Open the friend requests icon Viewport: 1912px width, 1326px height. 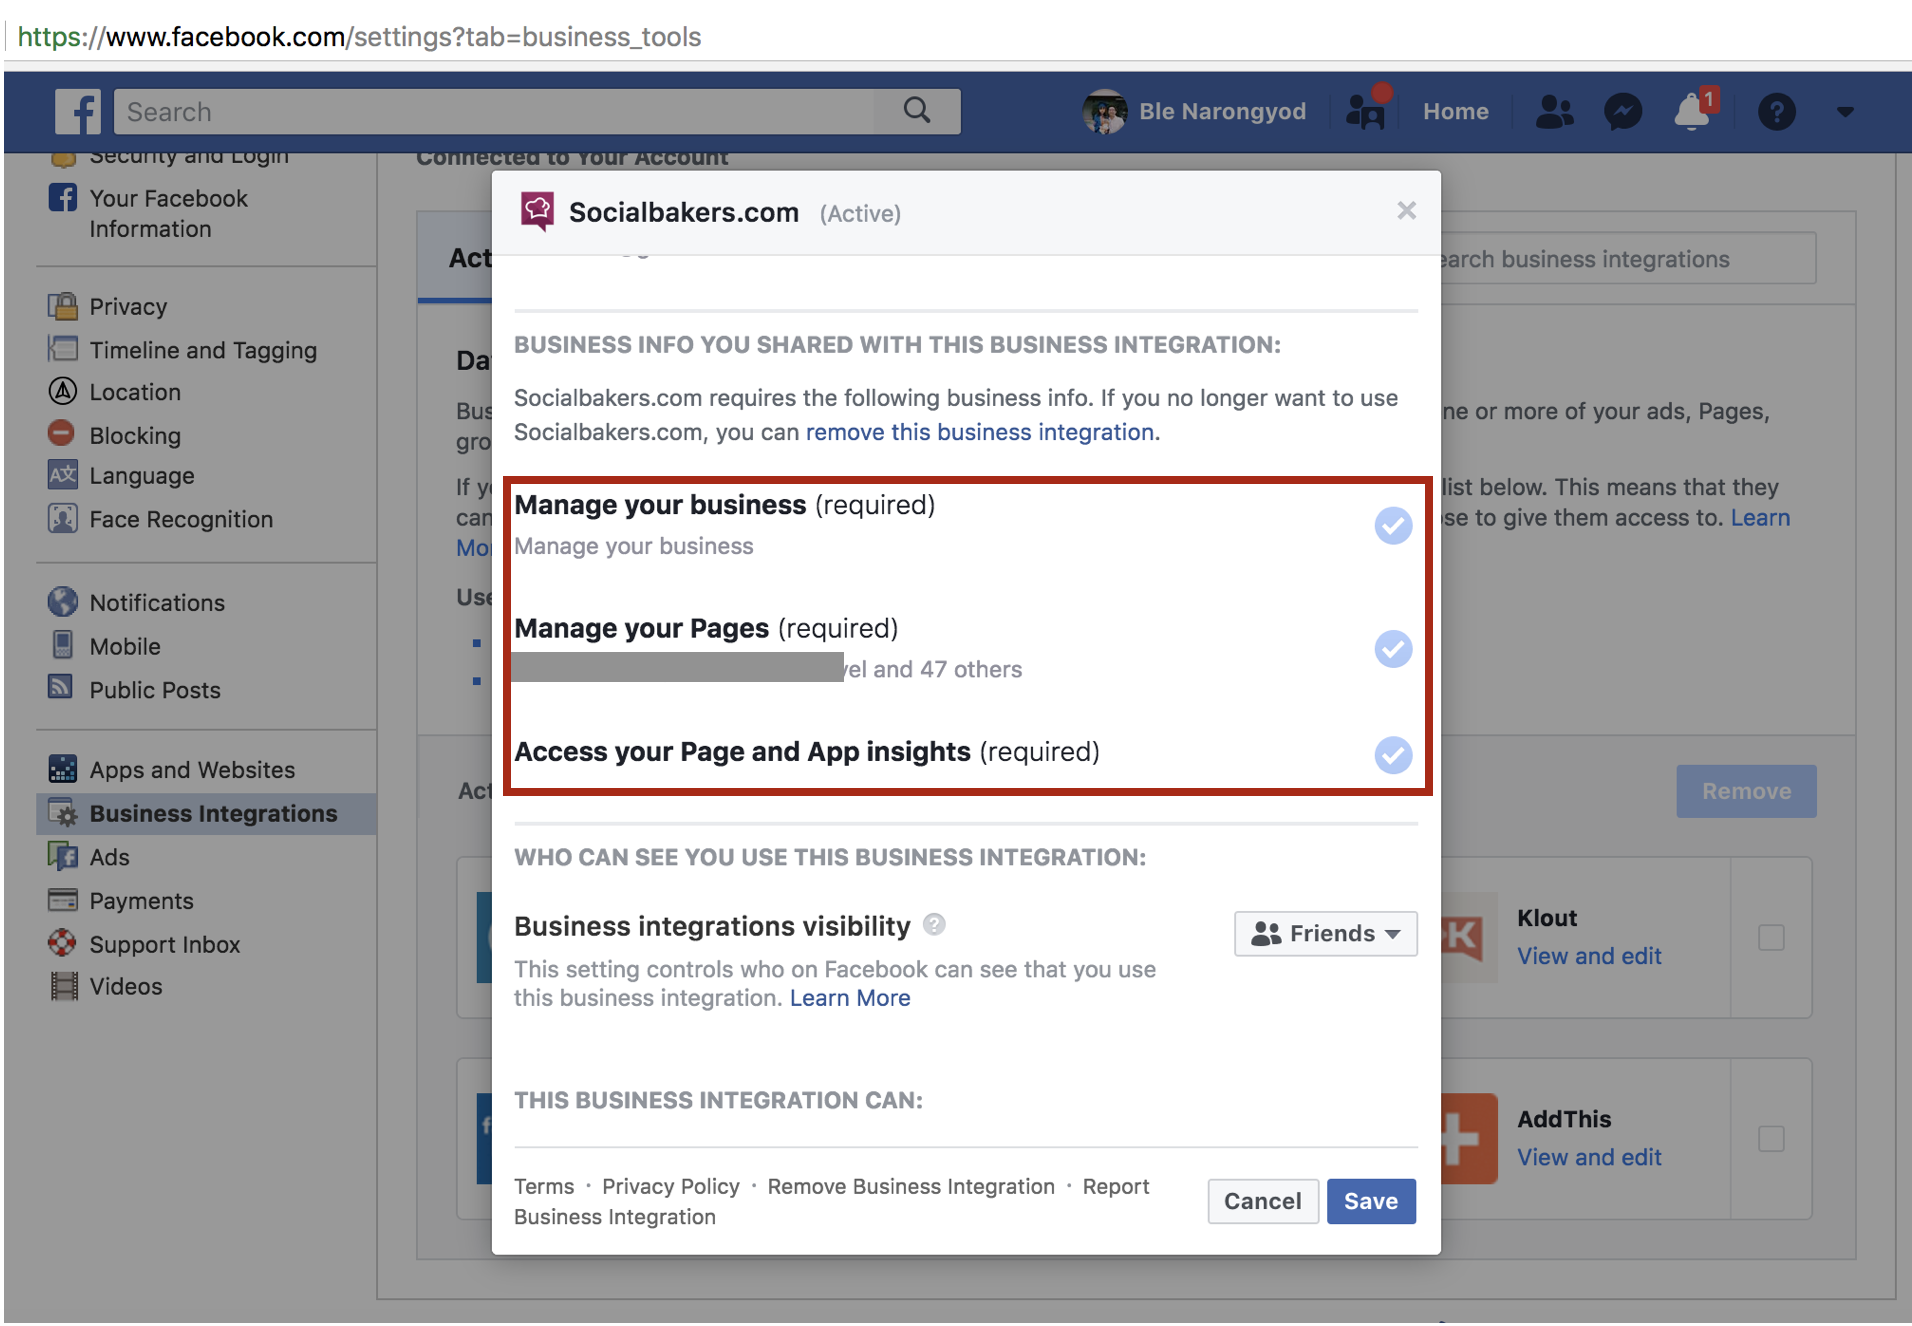1554,112
